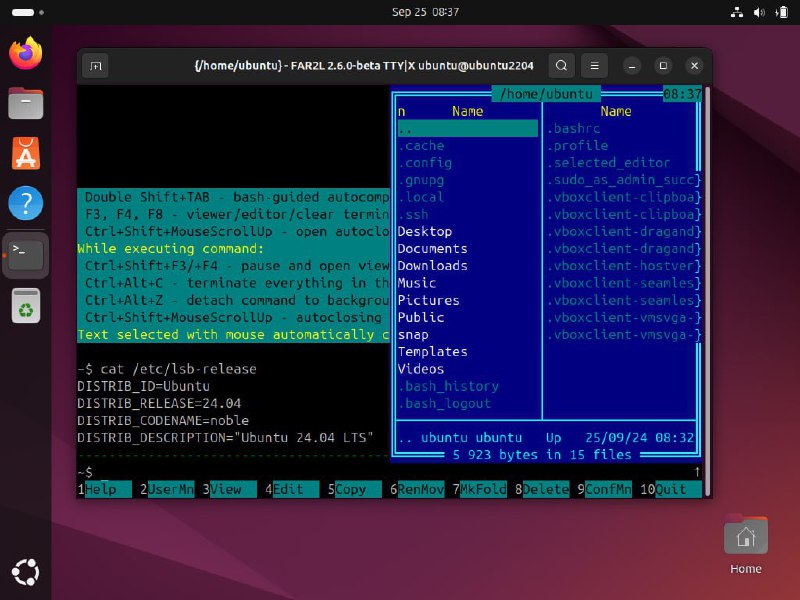Viewport: 800px width, 600px height.
Task: Click the up arrow beside command line
Action: pos(697,472)
